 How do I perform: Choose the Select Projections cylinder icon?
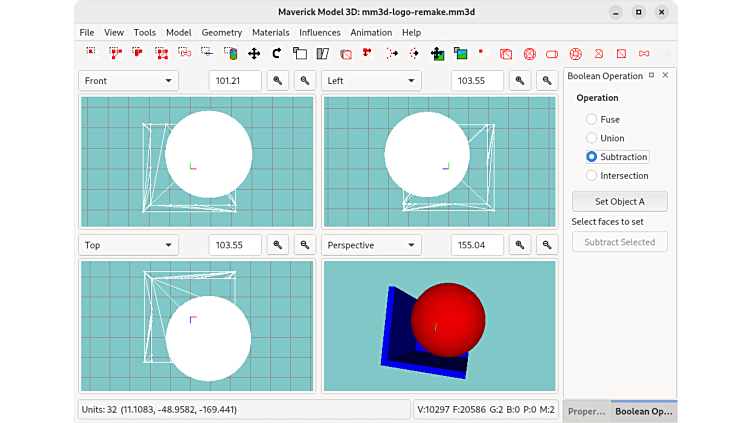pos(231,53)
